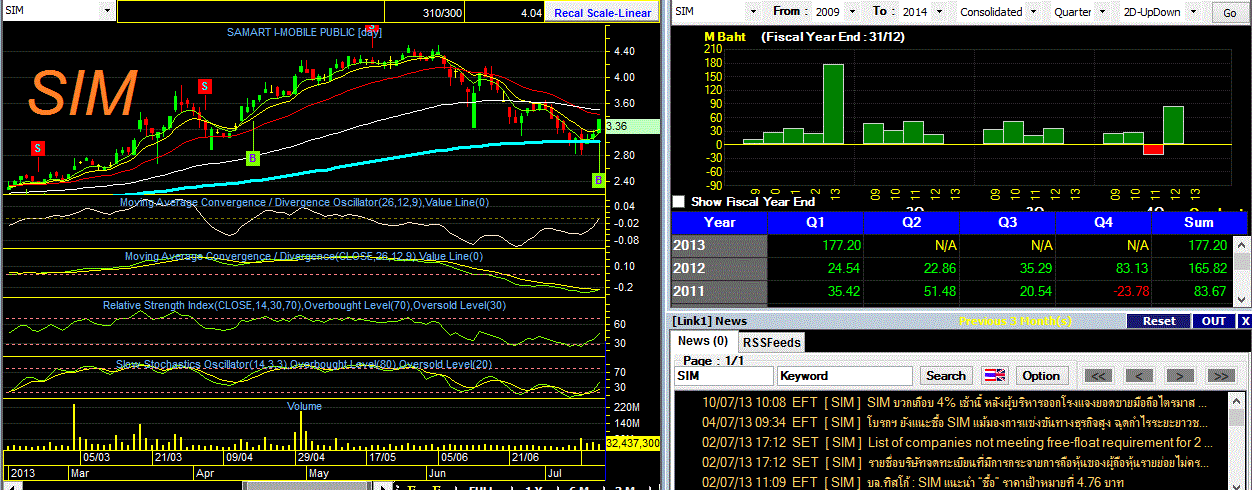The width and height of the screenshot is (1252, 490).
Task: Click the tallest green Q1 2013 bar
Action: (x=833, y=104)
